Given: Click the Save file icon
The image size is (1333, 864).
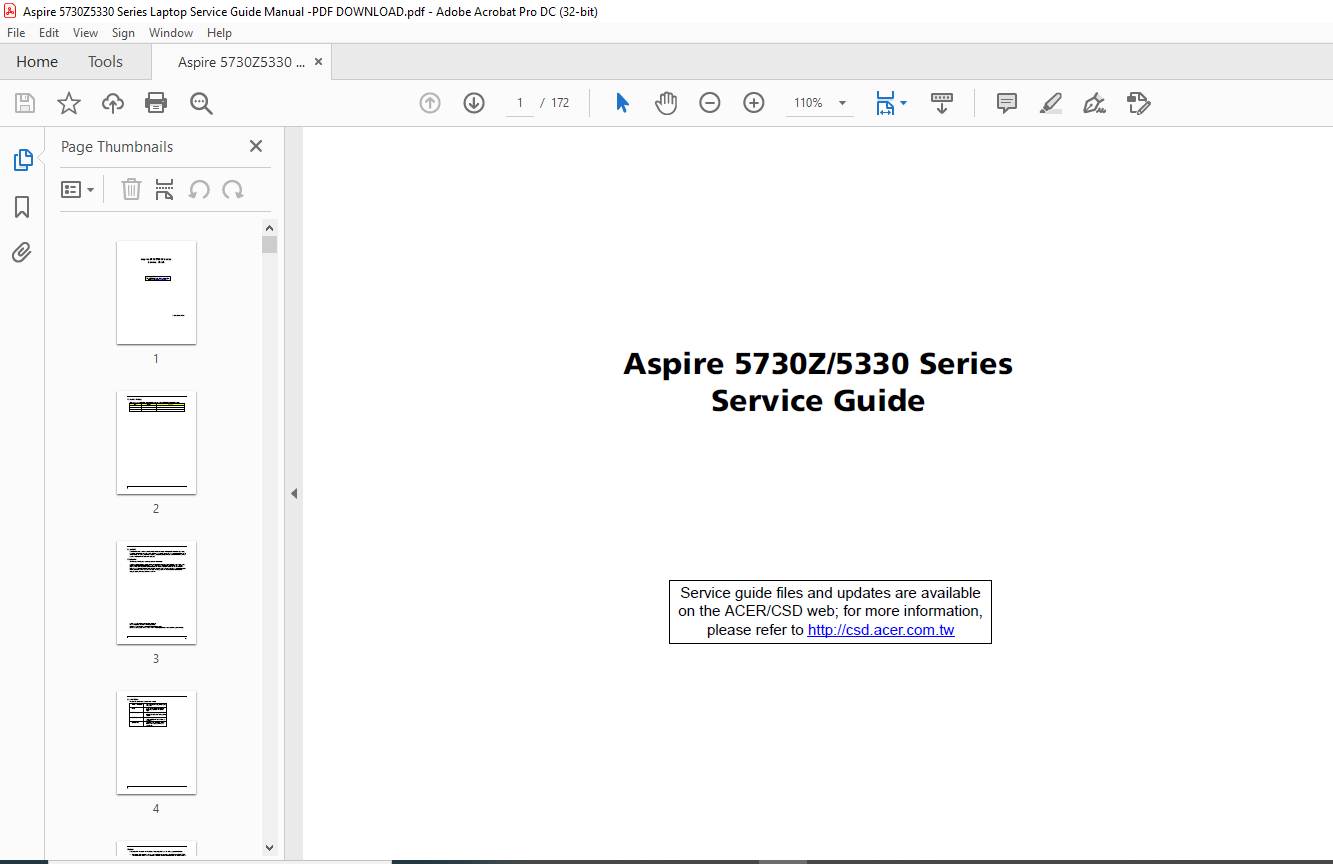Looking at the screenshot, I should [25, 103].
